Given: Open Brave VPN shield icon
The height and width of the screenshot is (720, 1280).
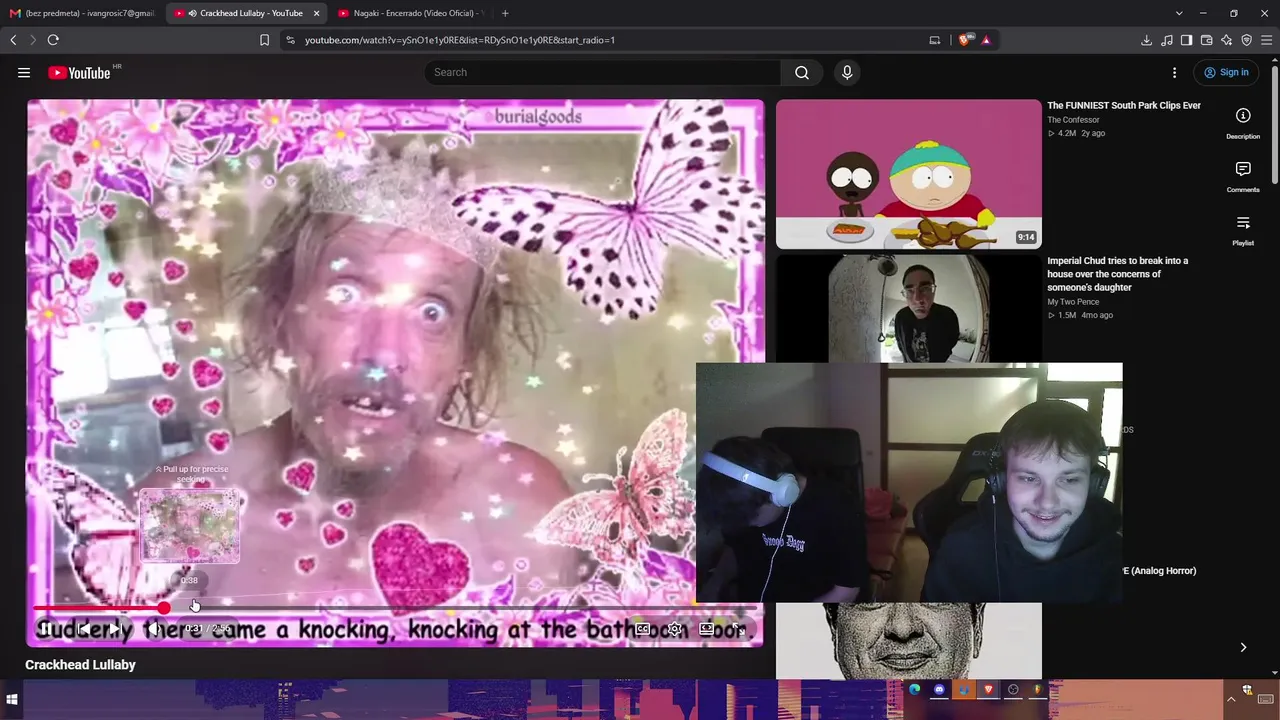Looking at the screenshot, I should point(1246,40).
